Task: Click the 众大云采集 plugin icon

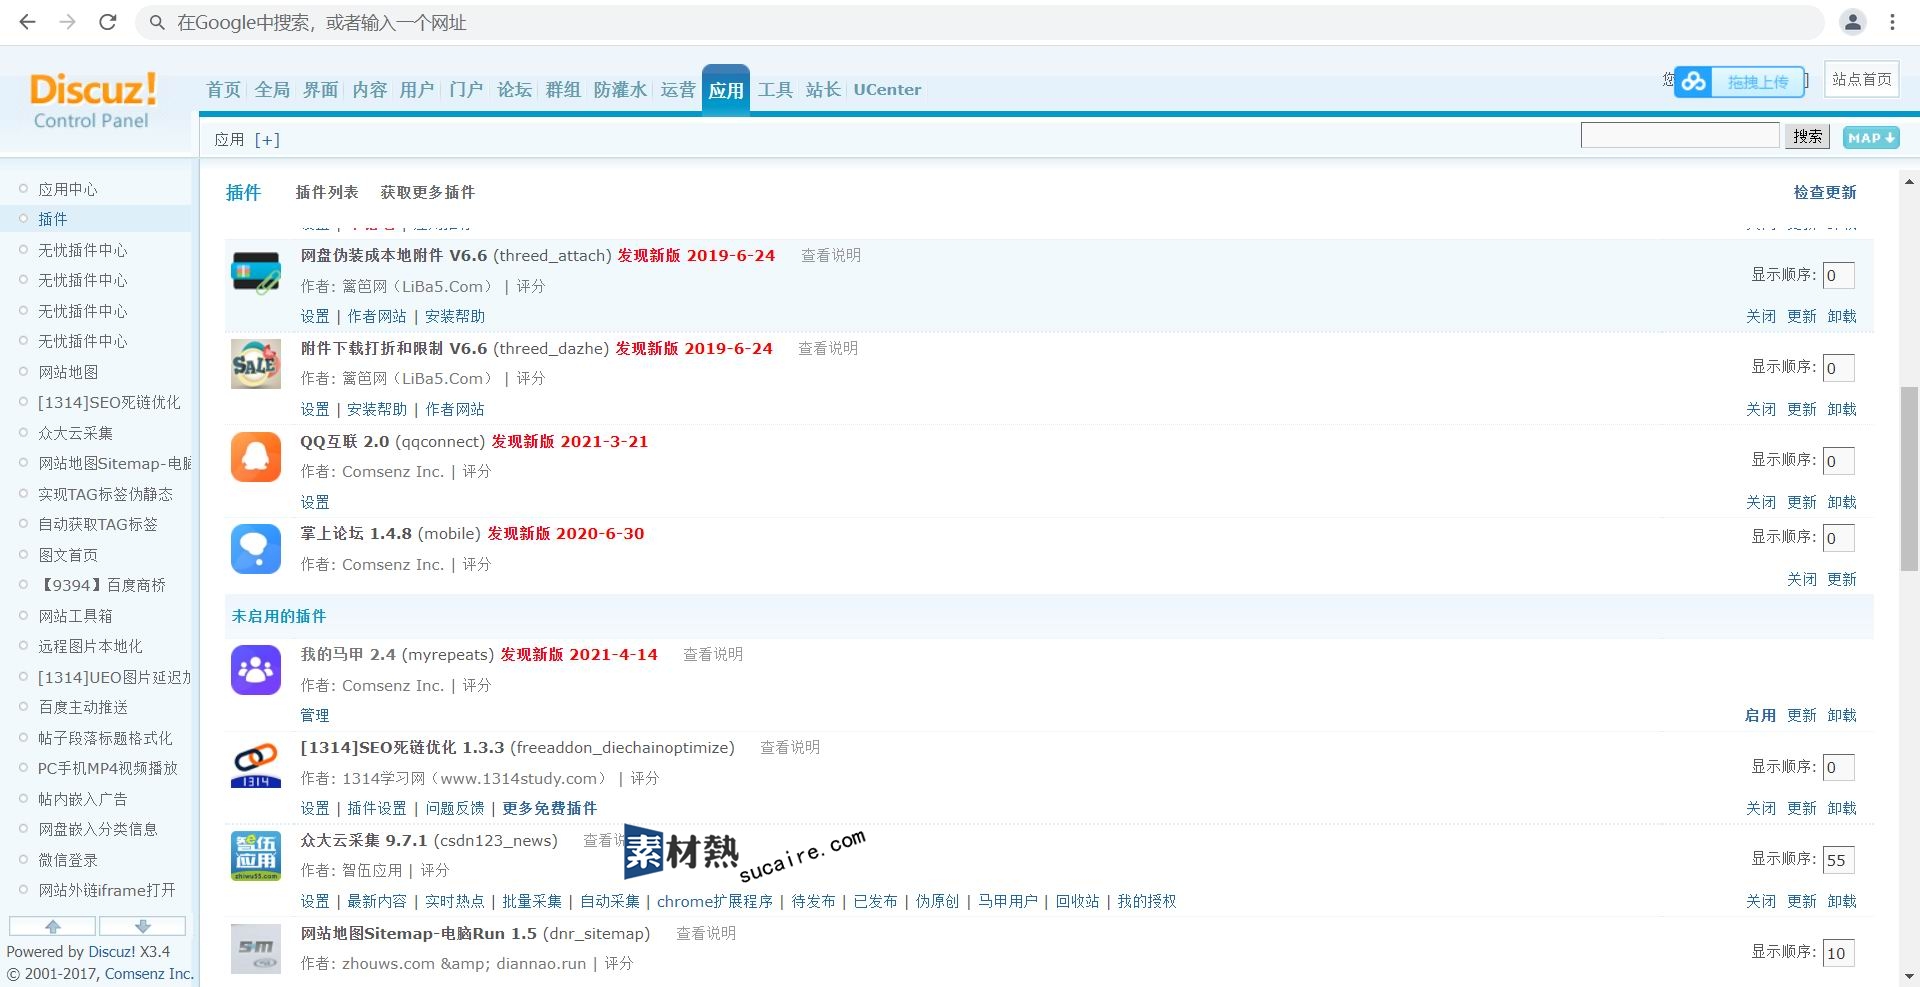Action: [256, 856]
